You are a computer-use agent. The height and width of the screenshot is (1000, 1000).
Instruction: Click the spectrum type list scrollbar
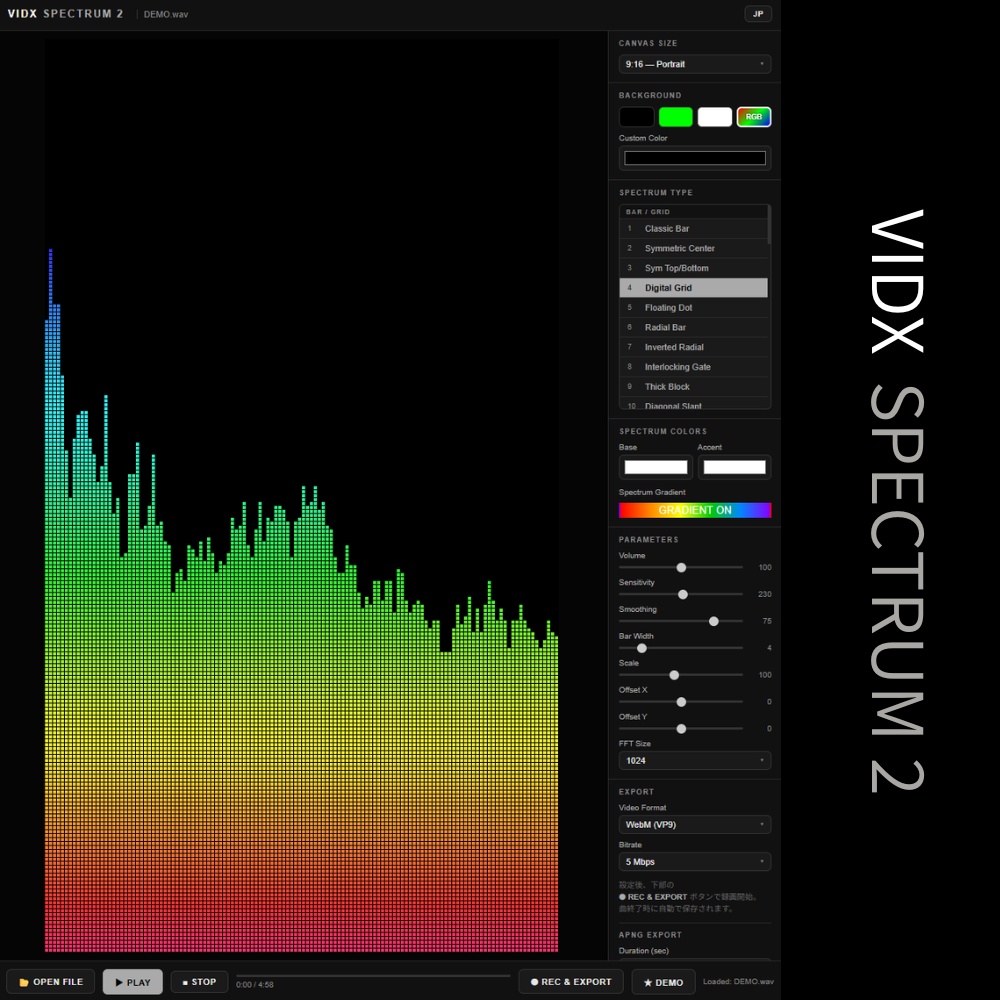pyautogui.click(x=769, y=224)
